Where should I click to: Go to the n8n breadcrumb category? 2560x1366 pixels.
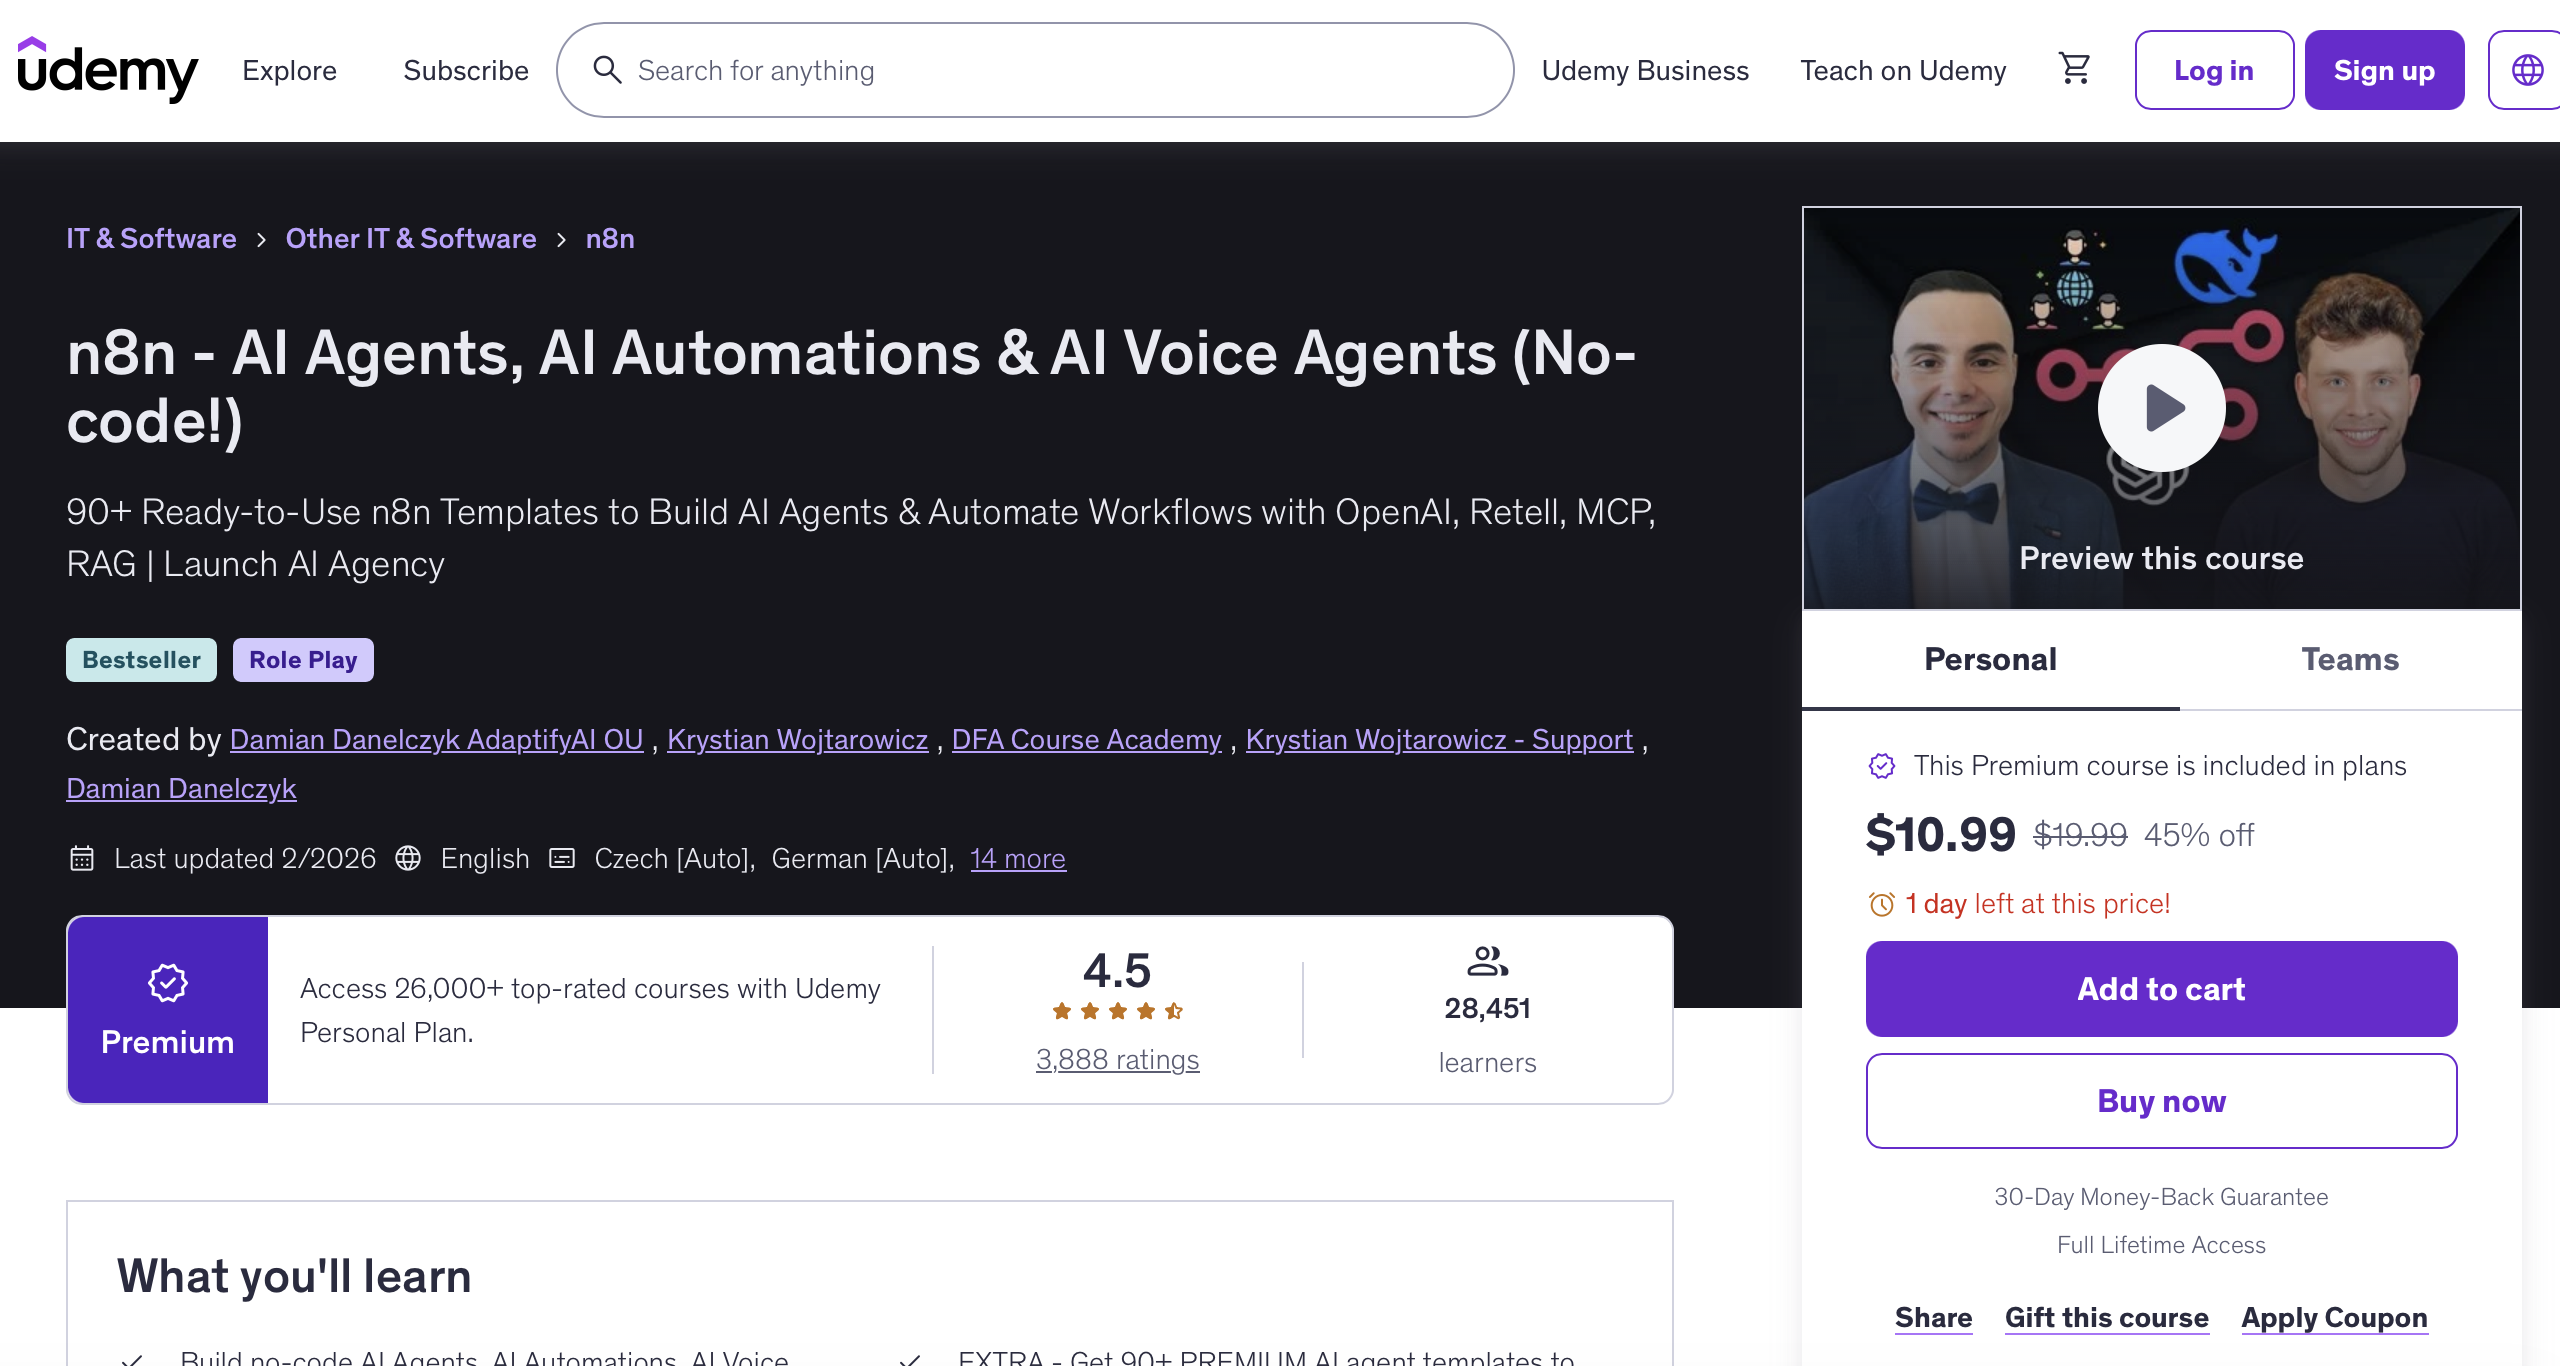click(610, 238)
